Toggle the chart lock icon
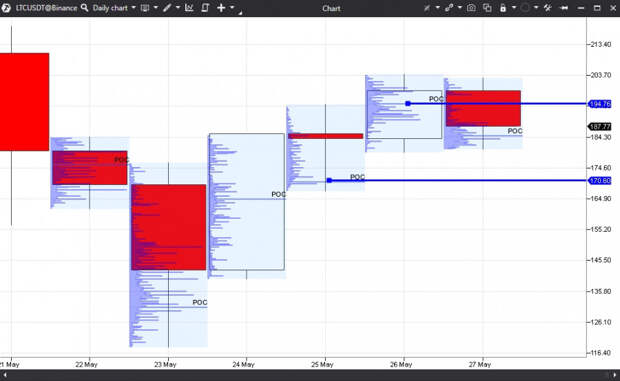The width and height of the screenshot is (620, 381). pos(503,8)
